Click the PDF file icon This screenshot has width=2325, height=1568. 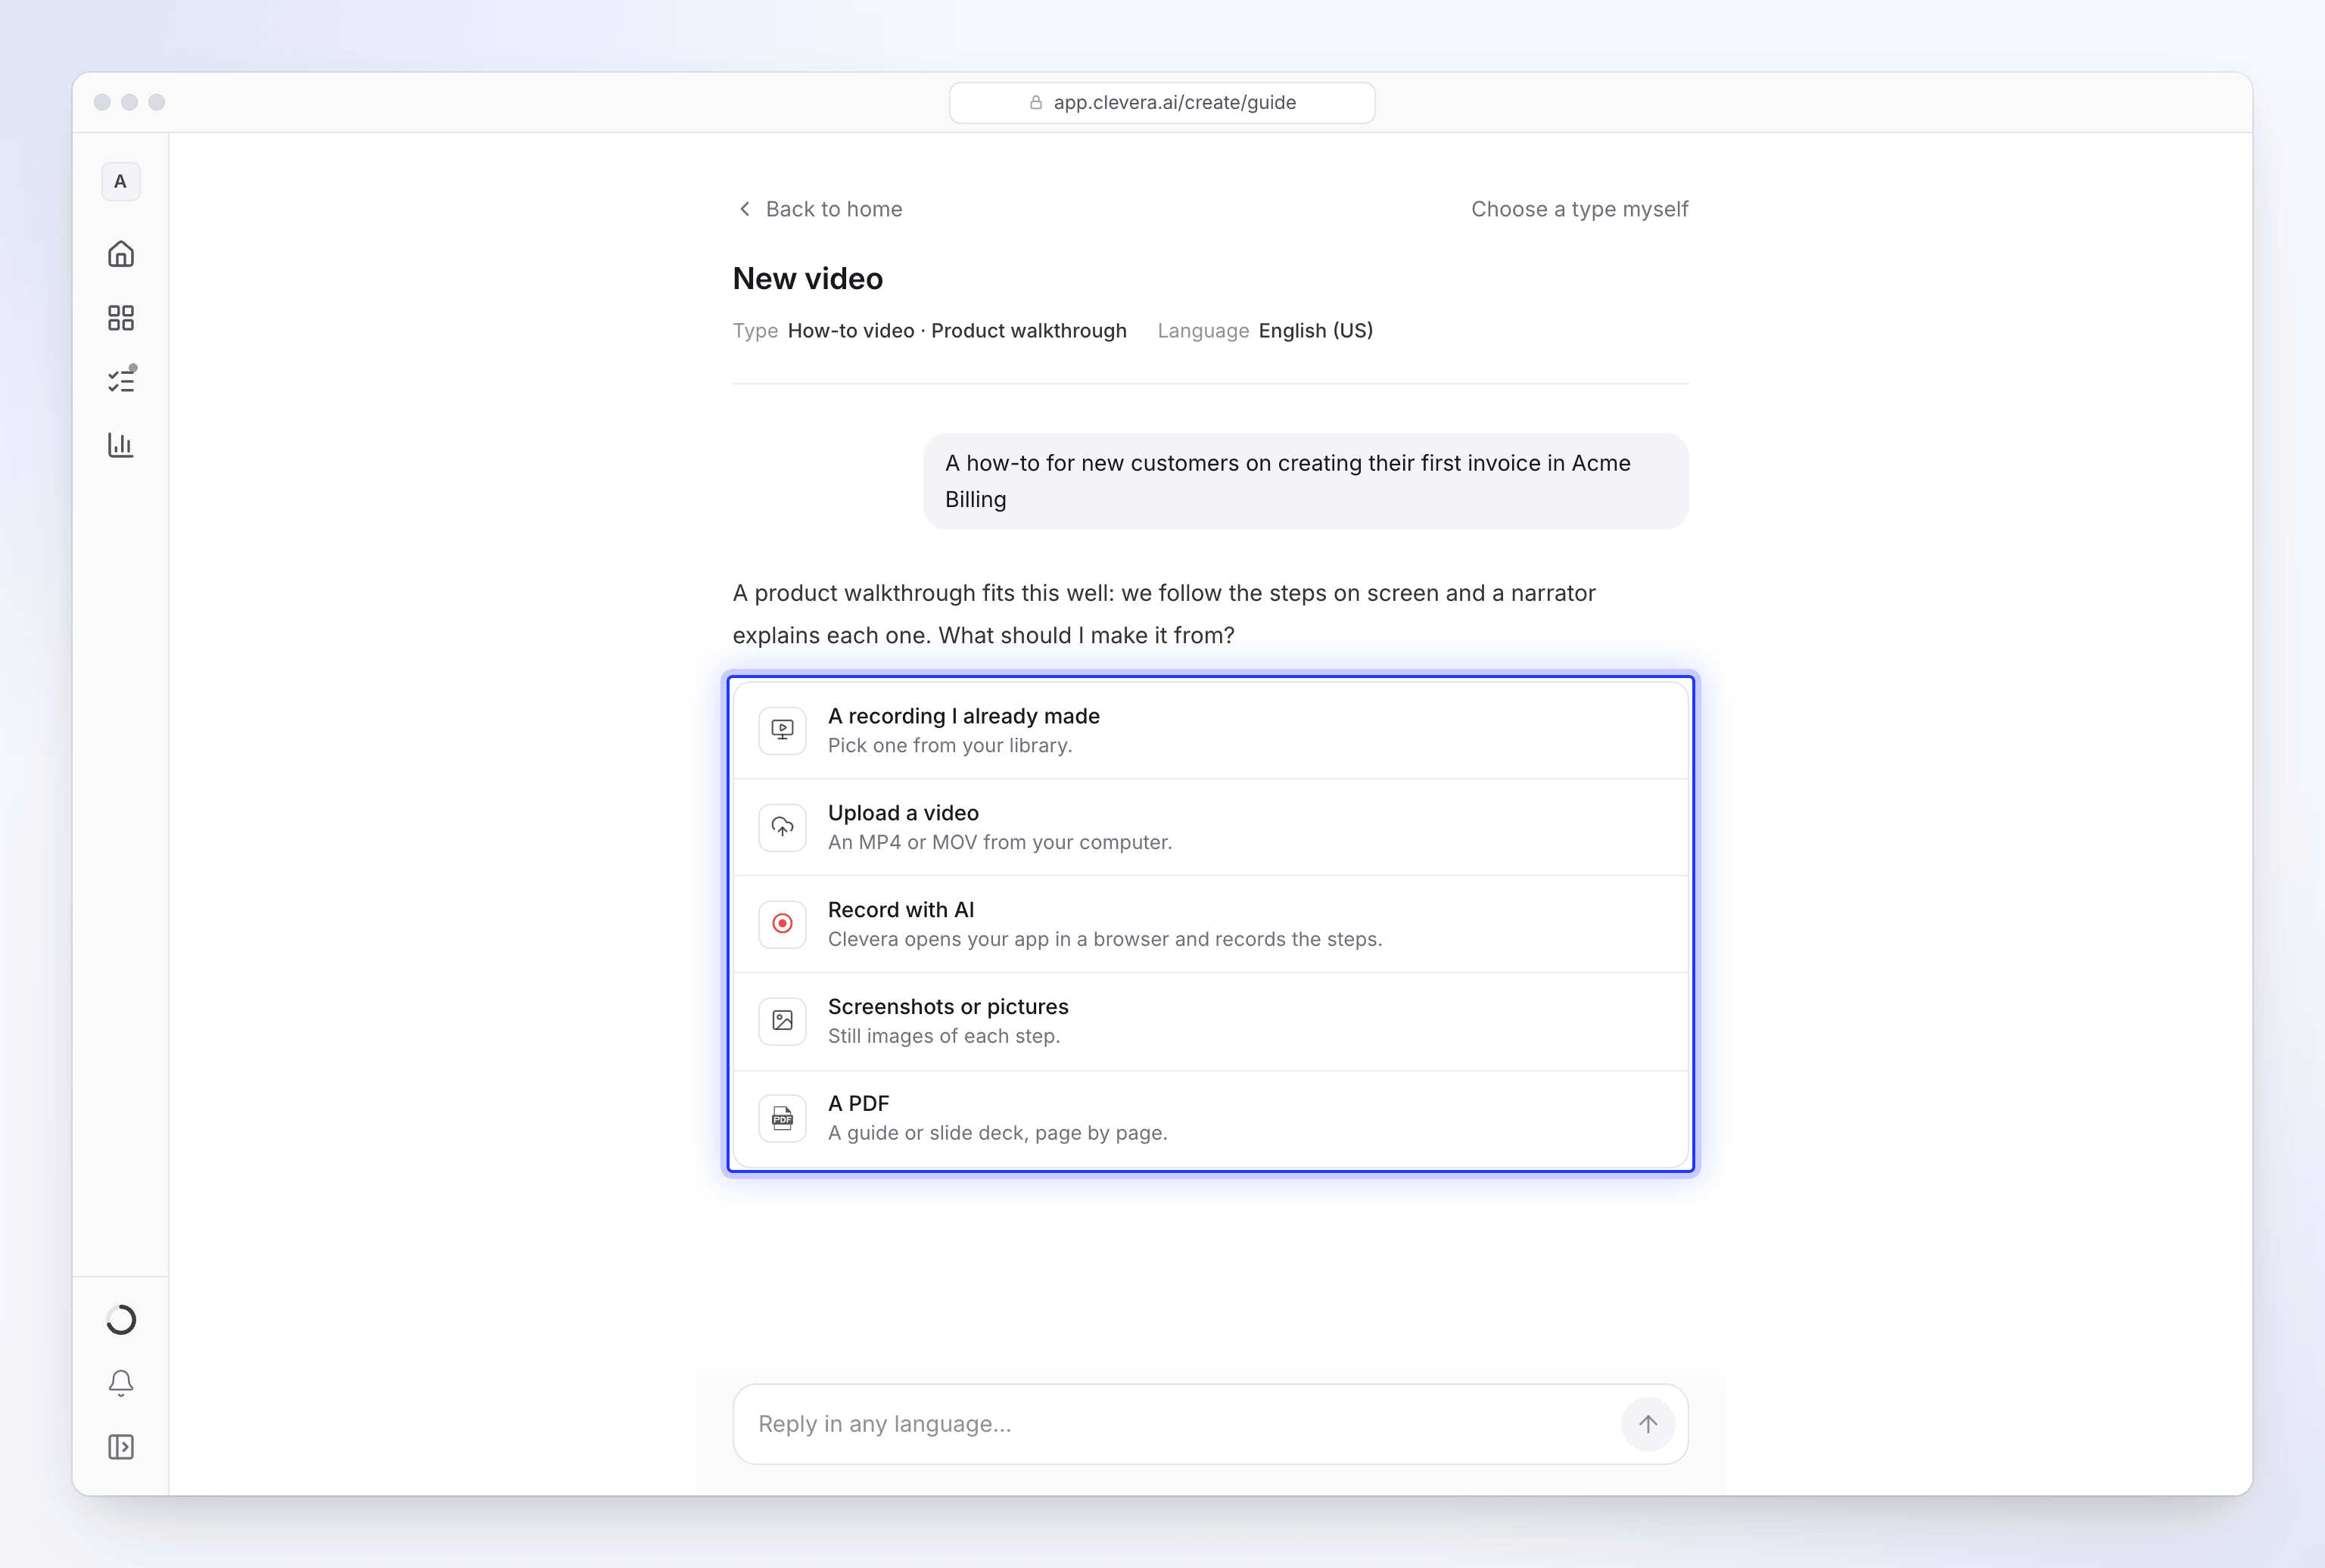[783, 1118]
